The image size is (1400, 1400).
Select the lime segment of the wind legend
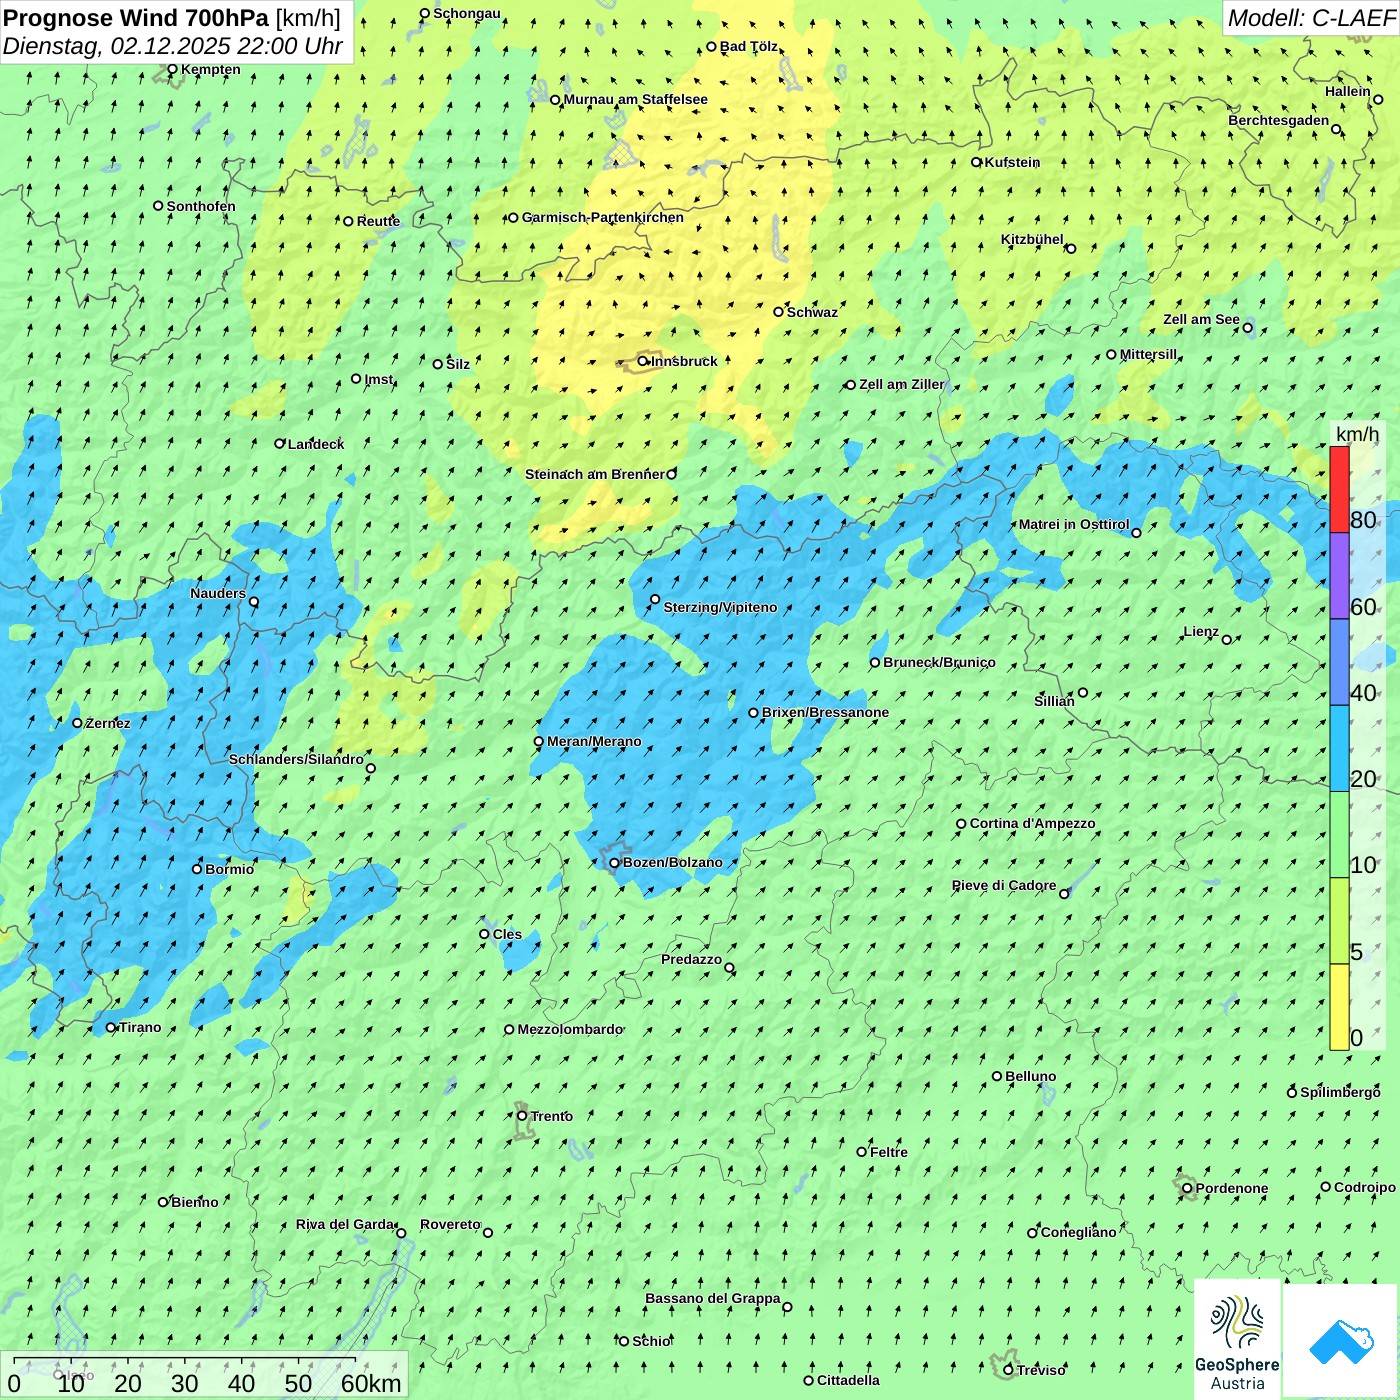pyautogui.click(x=1339, y=921)
